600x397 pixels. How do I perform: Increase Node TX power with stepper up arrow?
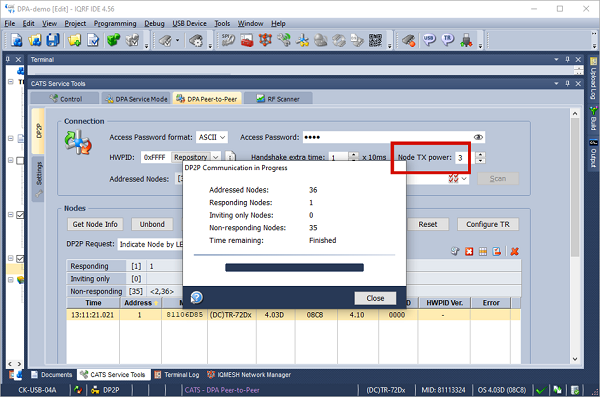tap(480, 155)
